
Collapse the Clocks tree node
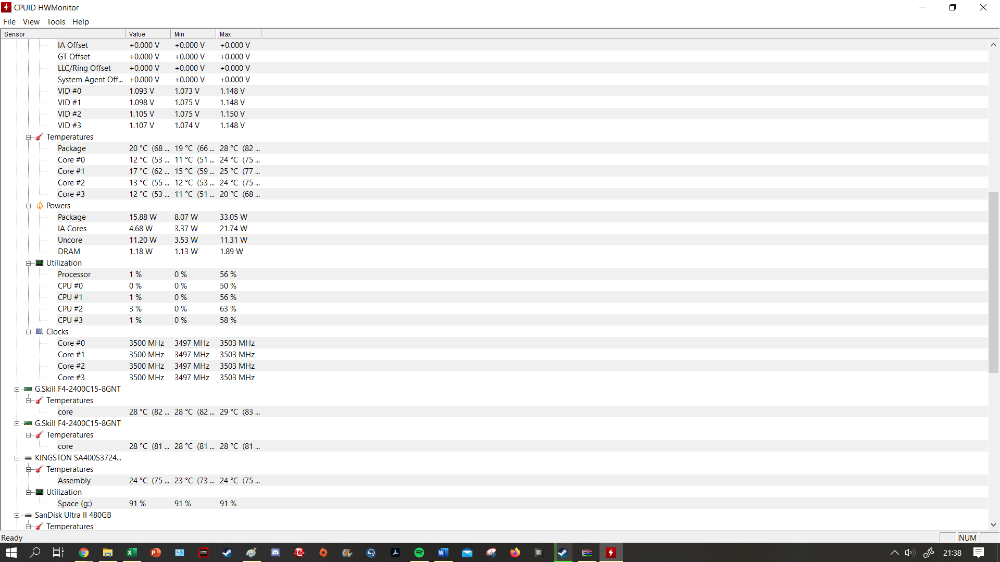coord(29,332)
